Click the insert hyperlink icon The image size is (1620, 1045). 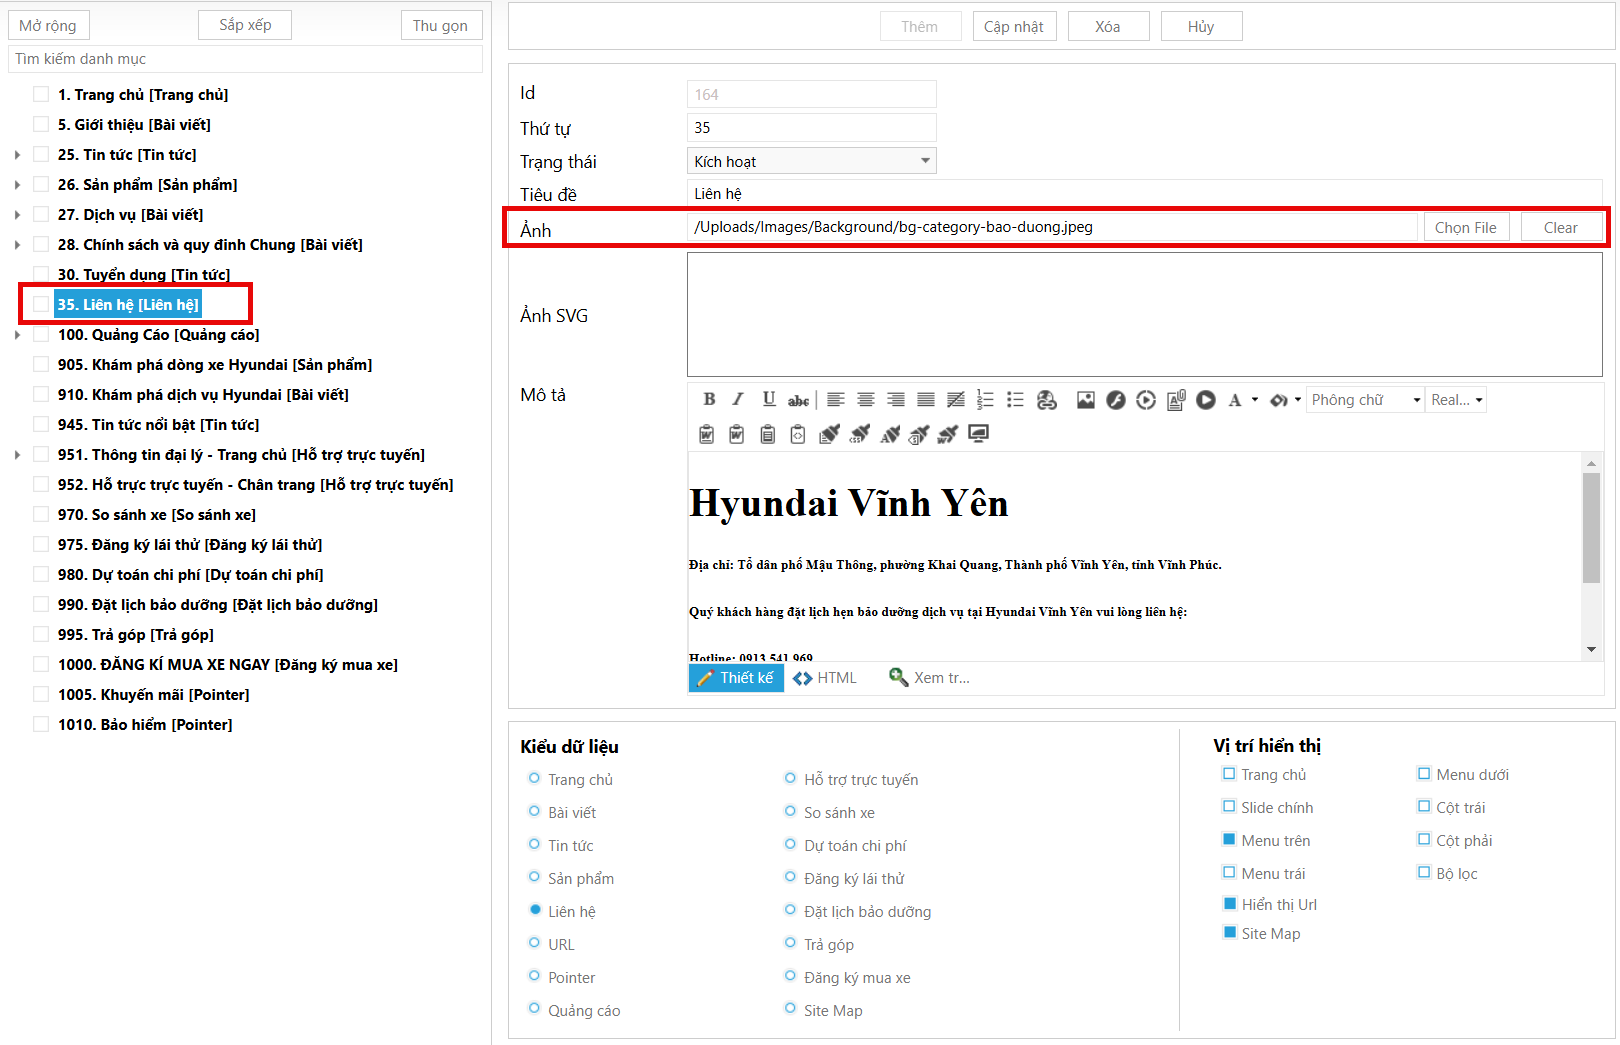[1047, 400]
